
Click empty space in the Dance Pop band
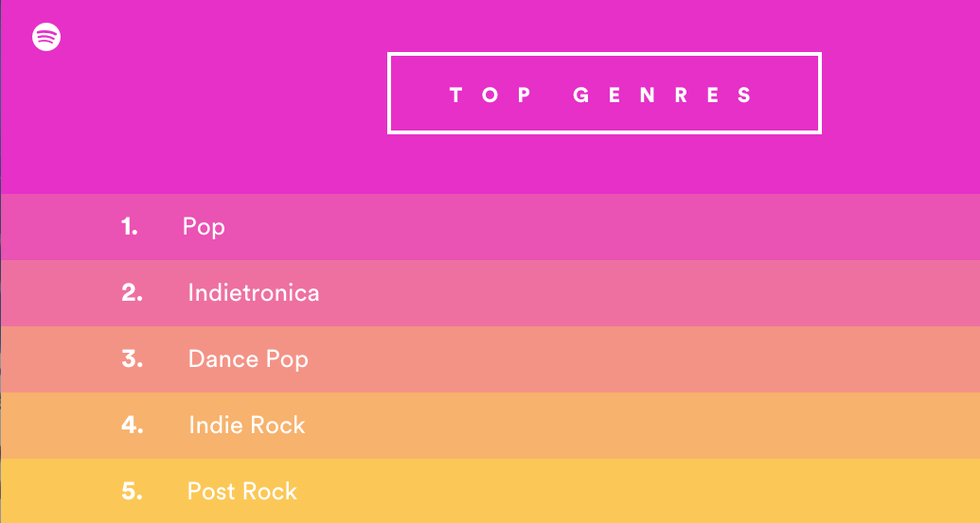tap(650, 359)
